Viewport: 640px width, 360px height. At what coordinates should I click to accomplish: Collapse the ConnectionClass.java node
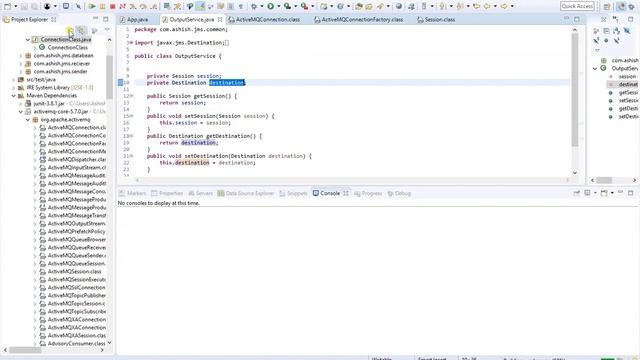tap(28, 40)
